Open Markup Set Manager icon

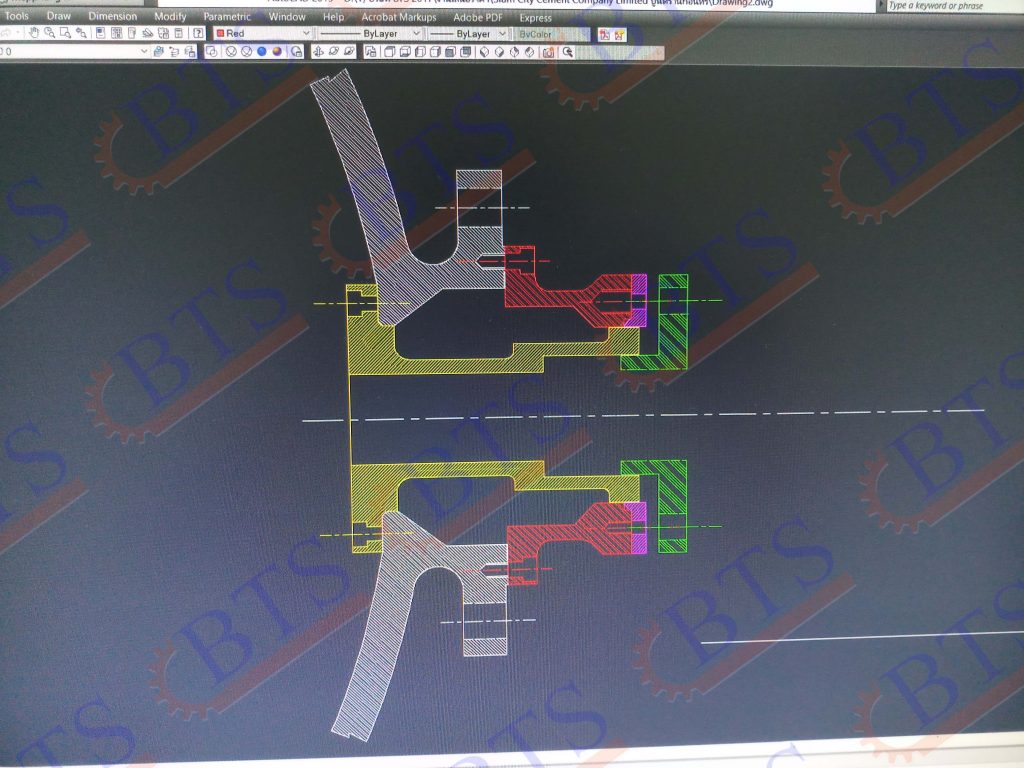click(163, 33)
